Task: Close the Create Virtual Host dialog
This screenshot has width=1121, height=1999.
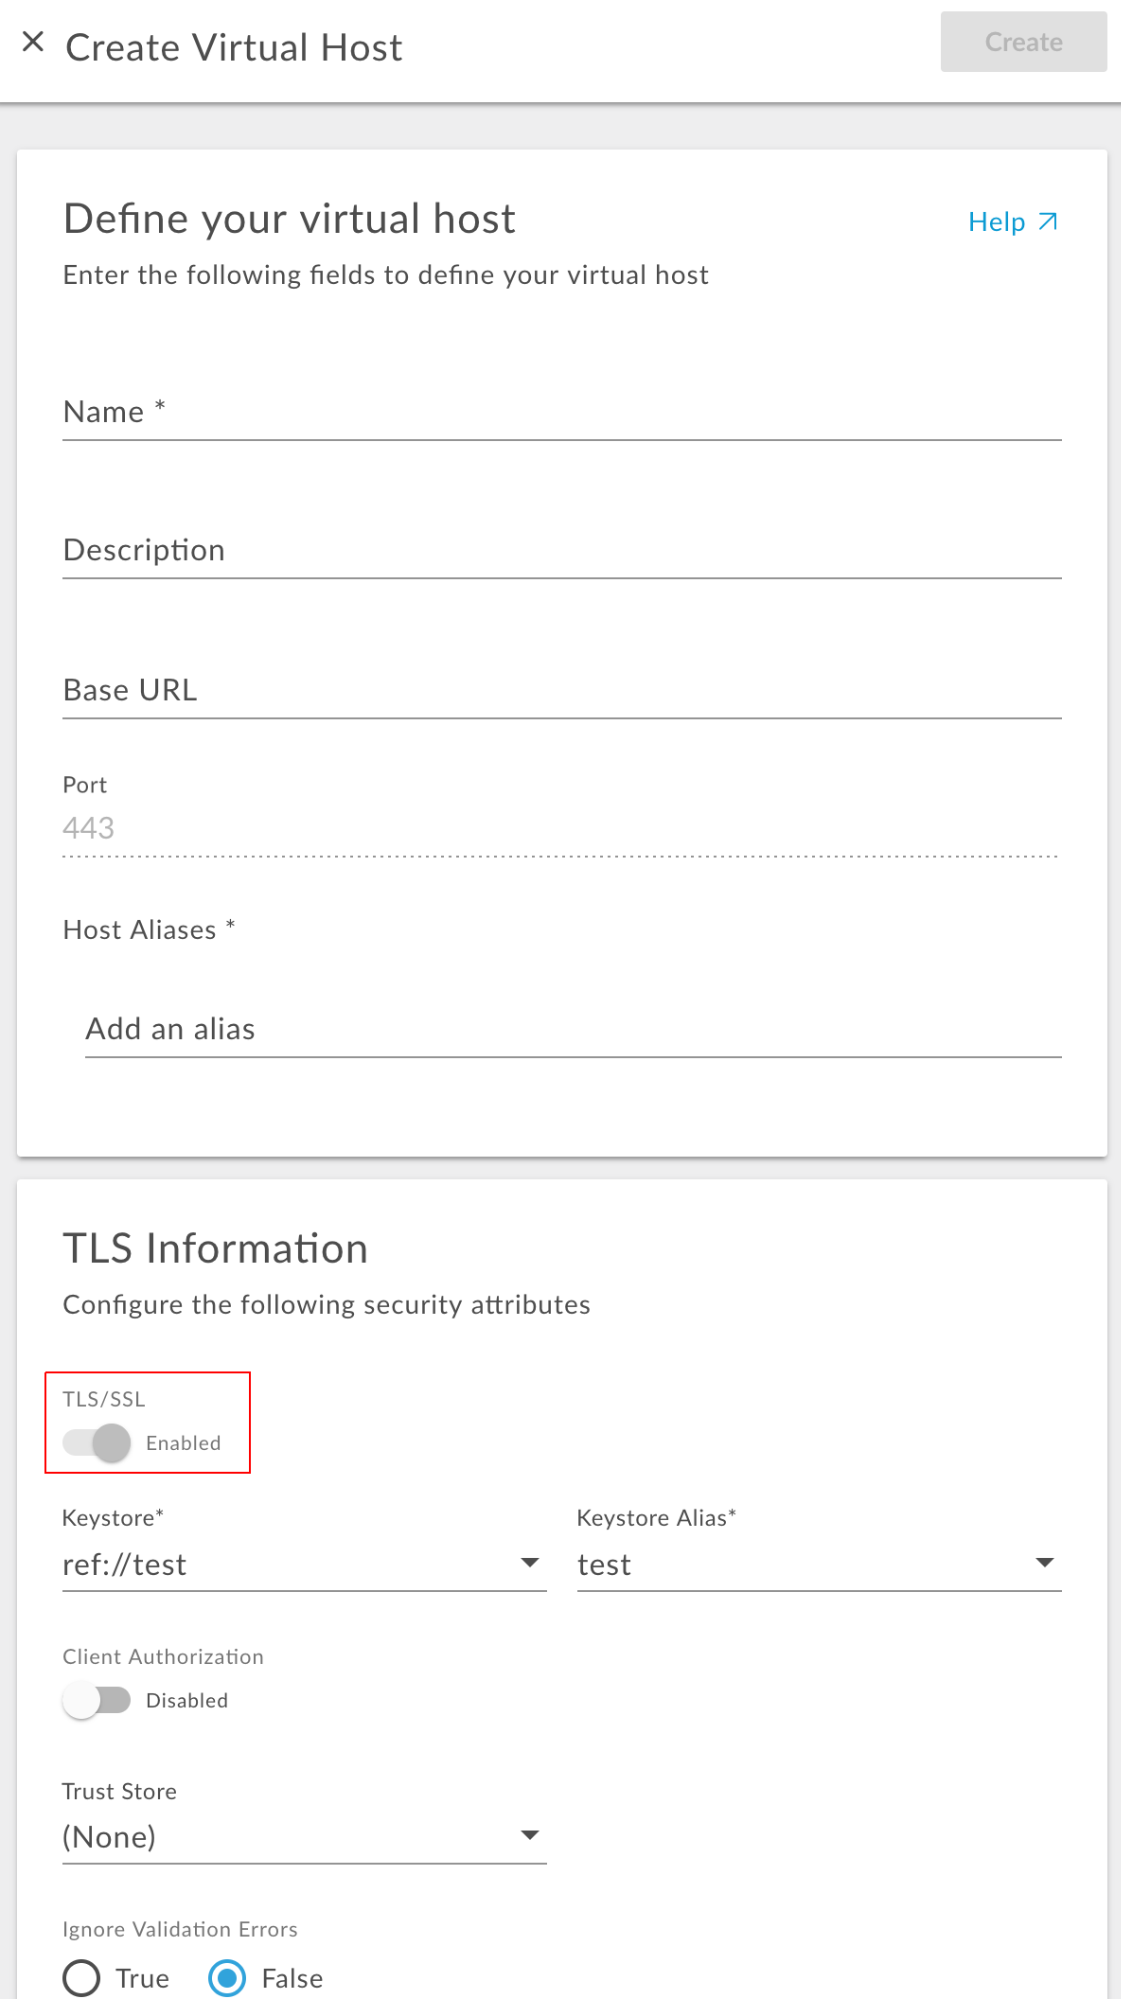Action: 33,42
